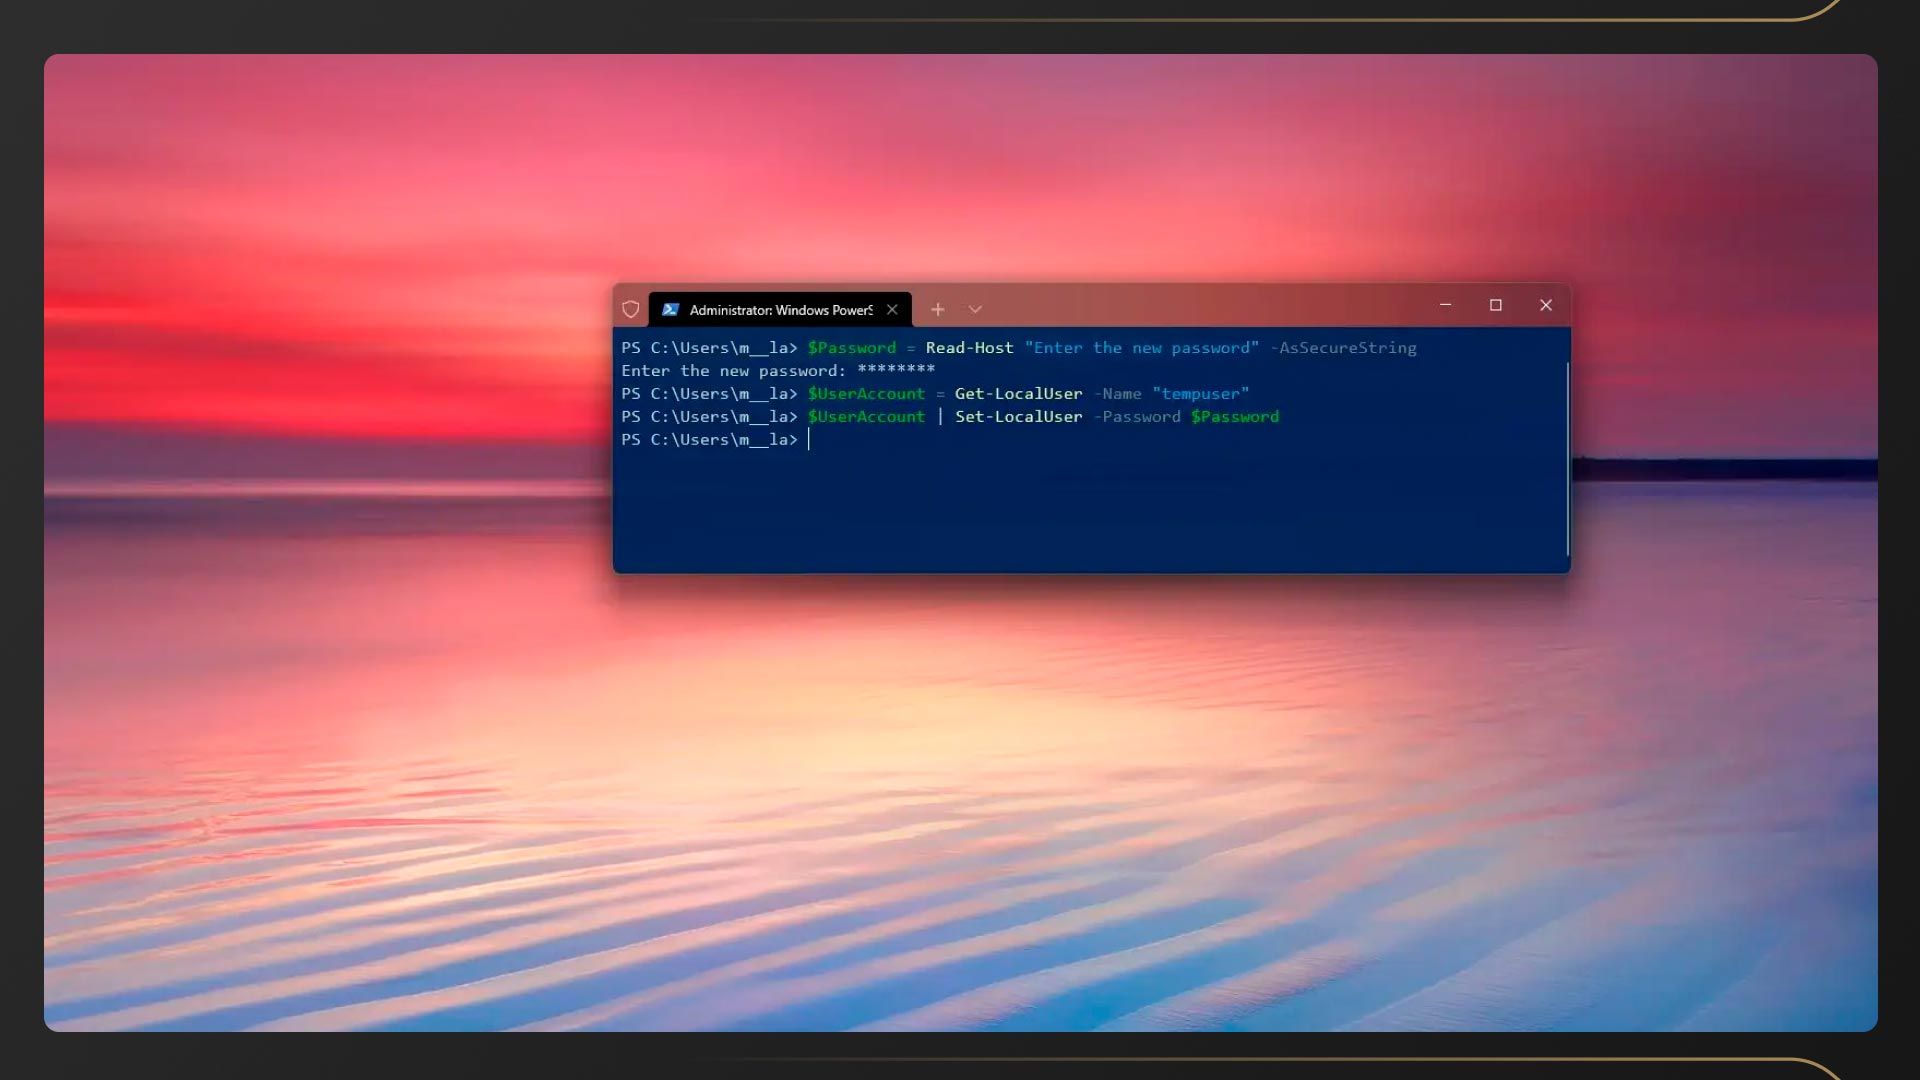Click the Get-LocalUser command text
The height and width of the screenshot is (1080, 1920).
1018,394
